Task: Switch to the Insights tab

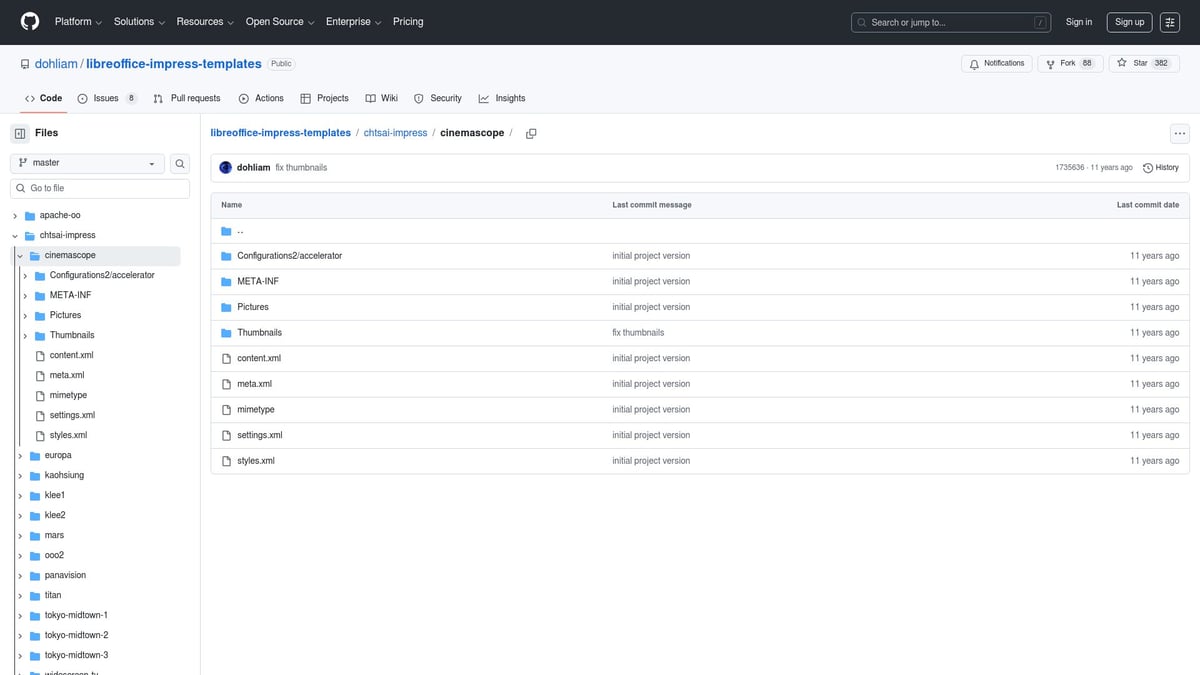Action: (x=502, y=98)
